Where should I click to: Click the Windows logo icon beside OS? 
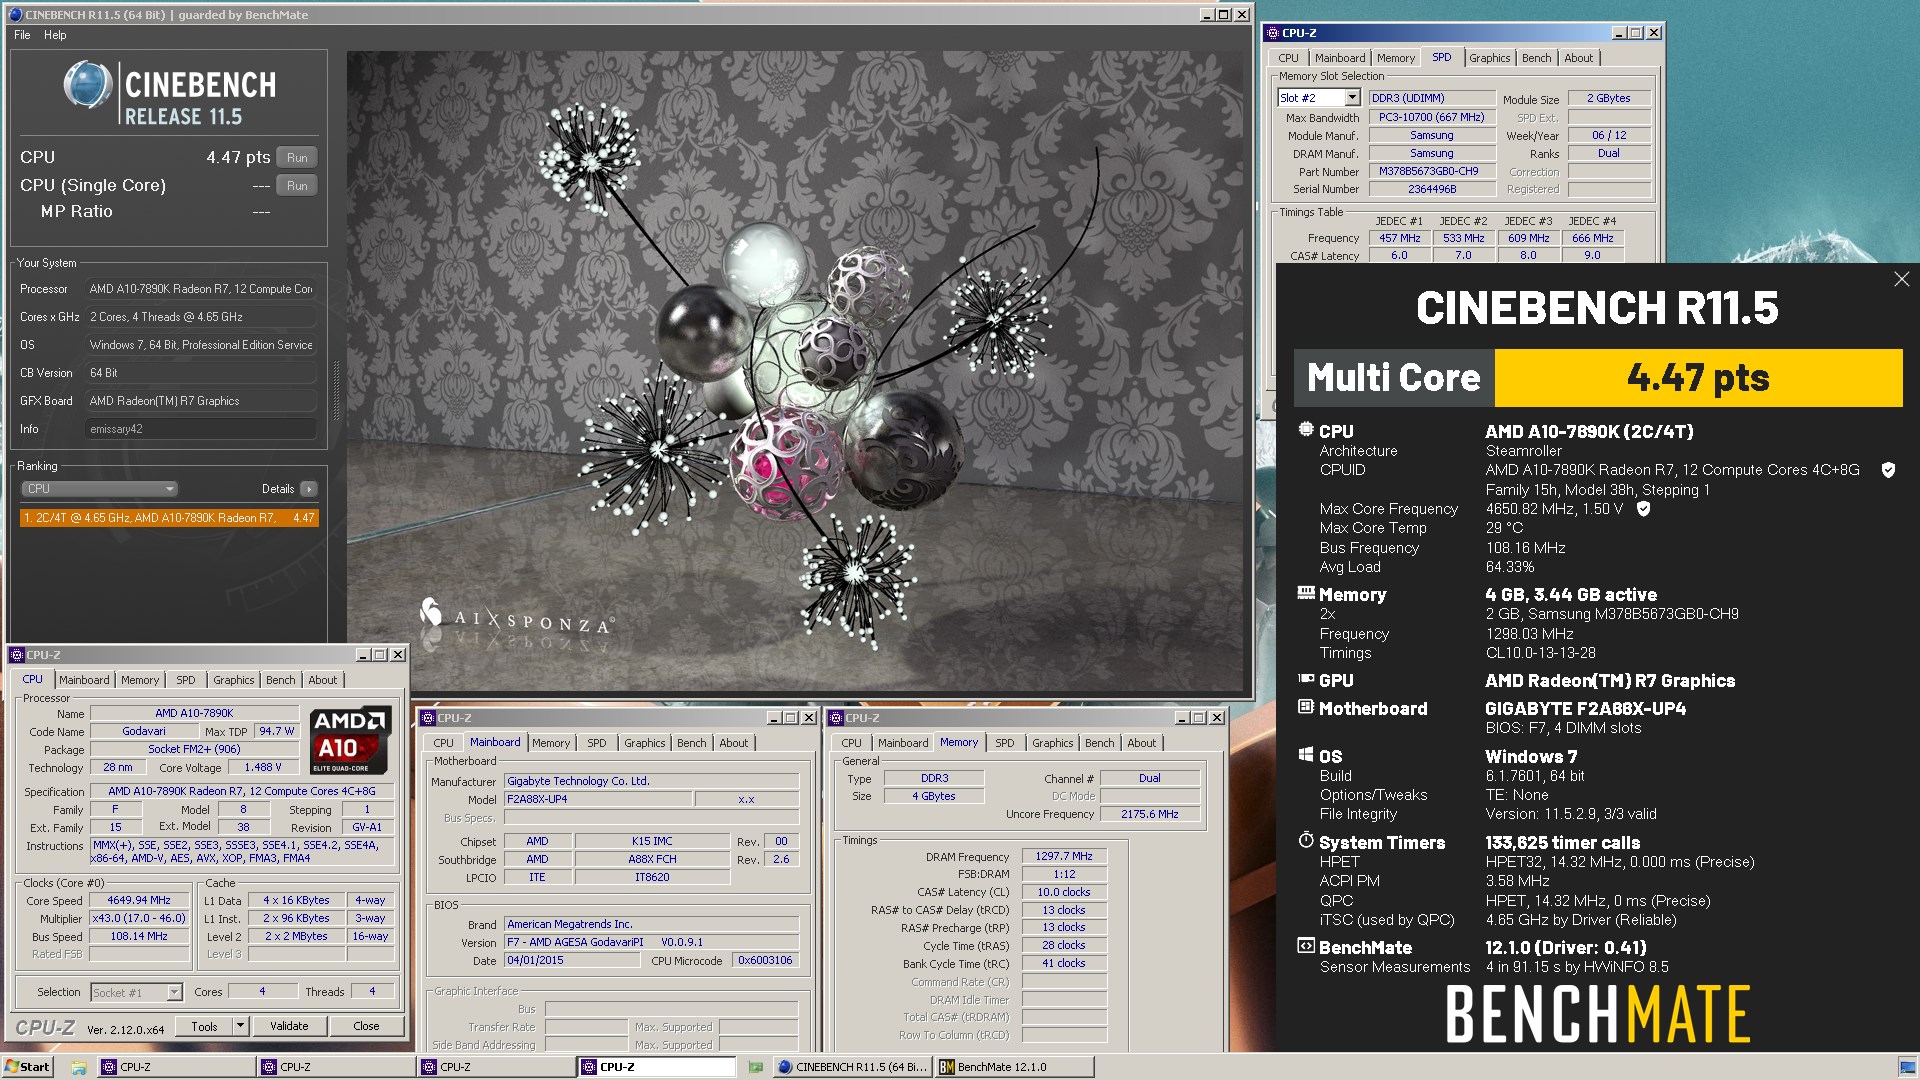point(1306,755)
